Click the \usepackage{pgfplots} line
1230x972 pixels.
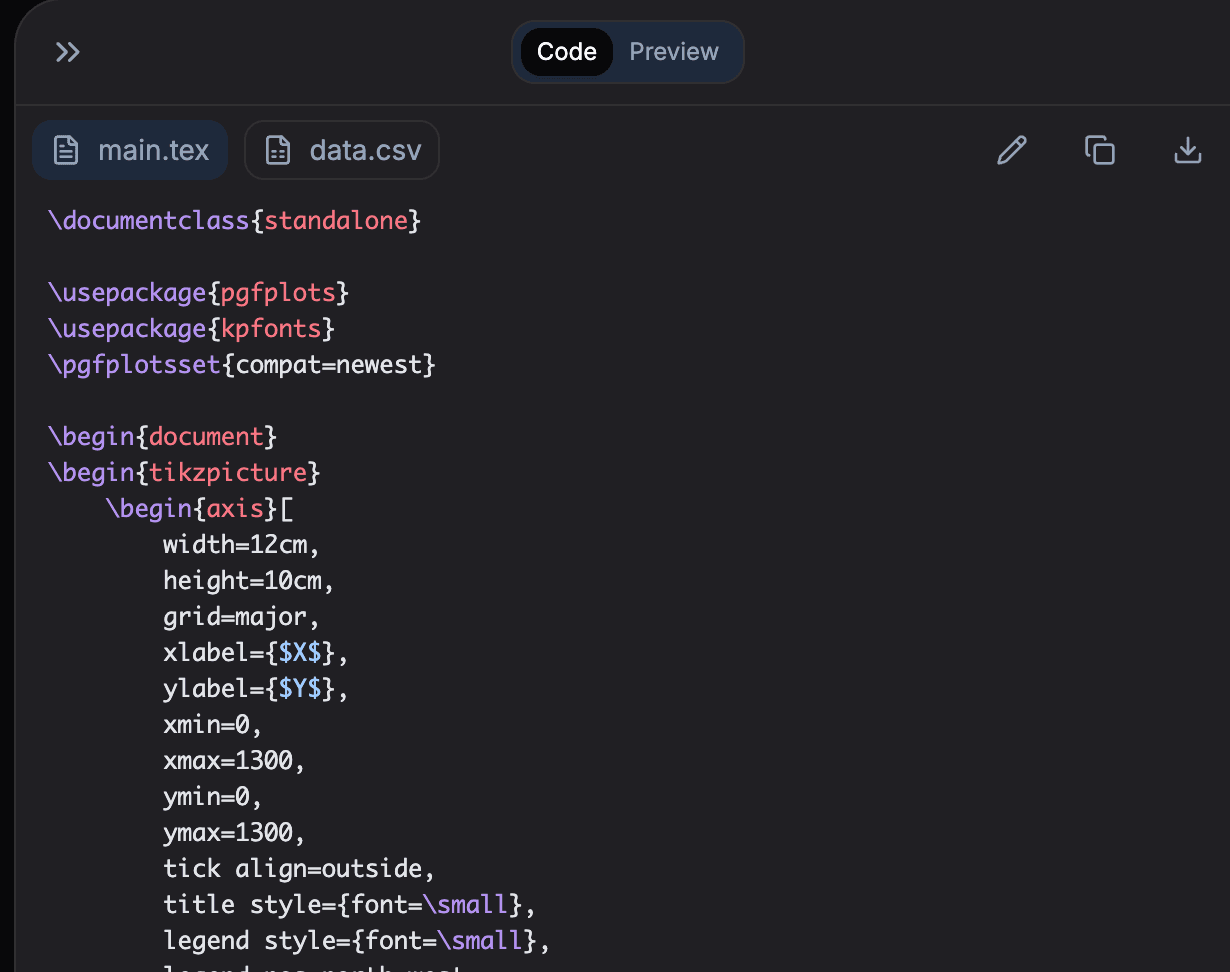click(198, 293)
